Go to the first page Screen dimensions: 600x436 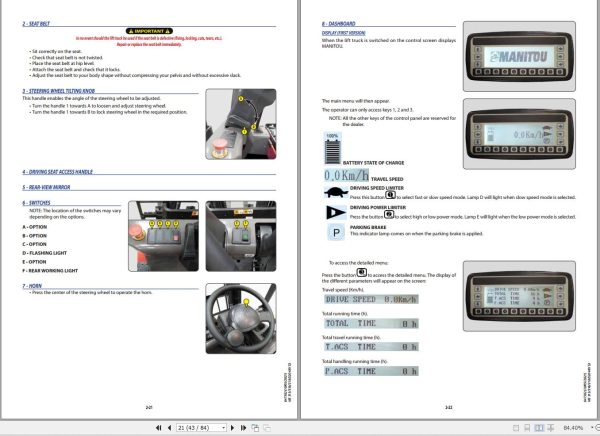[158, 428]
